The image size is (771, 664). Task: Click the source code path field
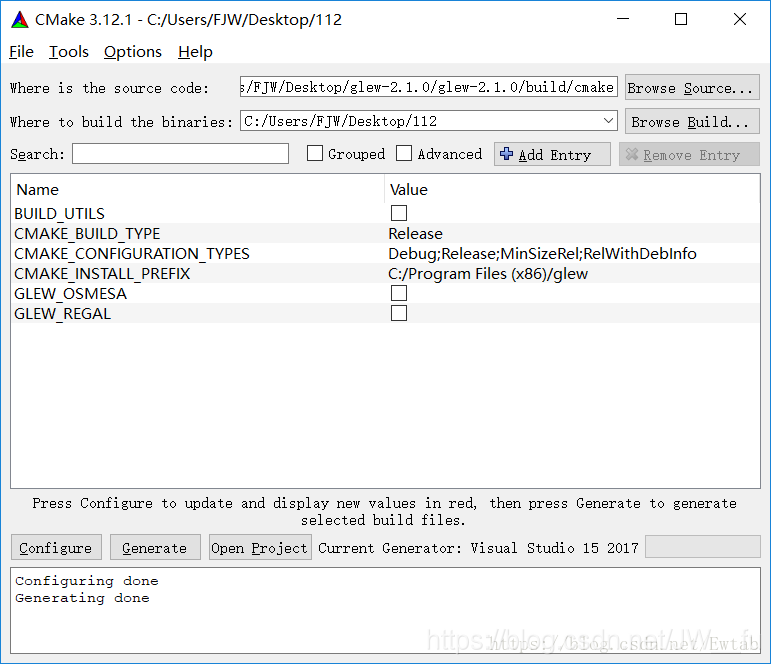click(x=429, y=87)
